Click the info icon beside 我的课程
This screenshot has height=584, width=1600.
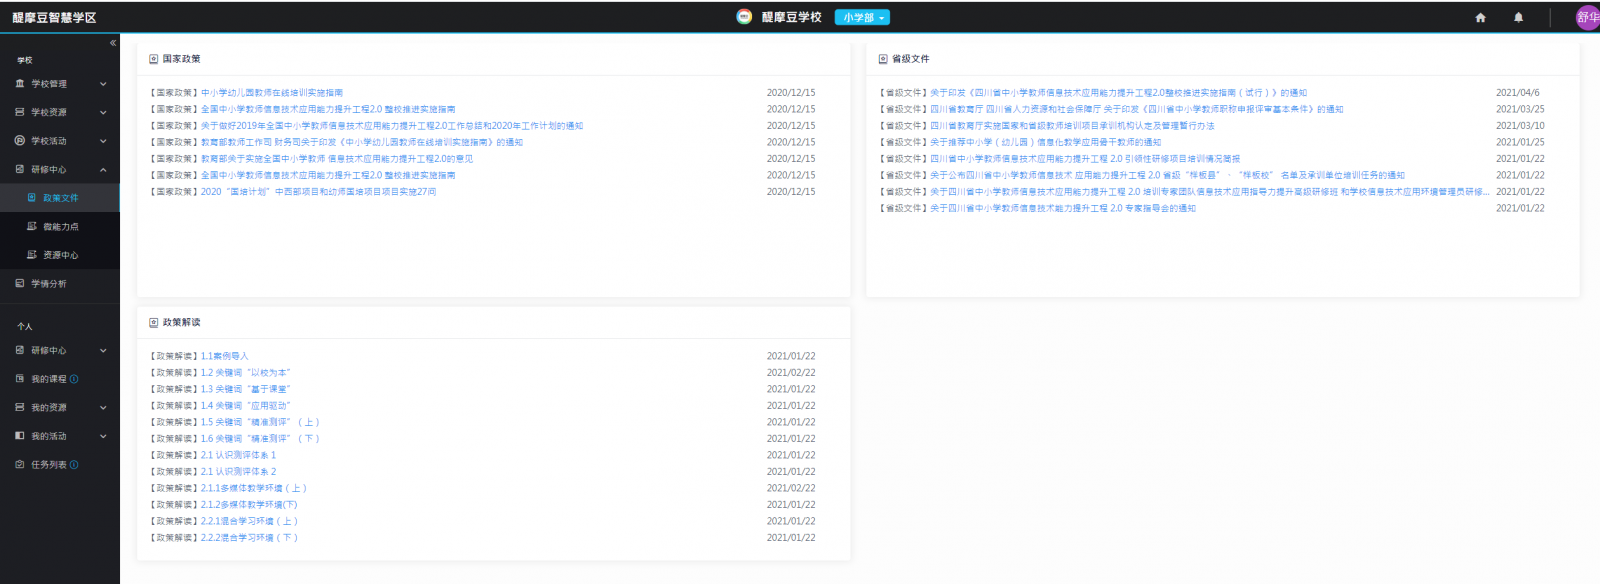(x=74, y=379)
